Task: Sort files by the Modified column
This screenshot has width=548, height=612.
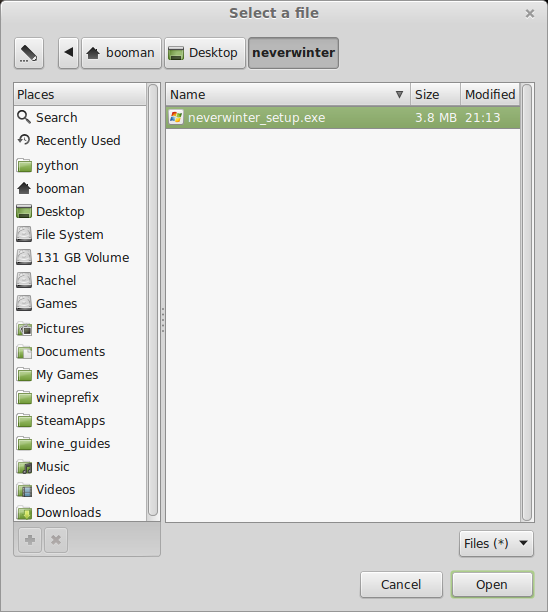Action: (490, 94)
